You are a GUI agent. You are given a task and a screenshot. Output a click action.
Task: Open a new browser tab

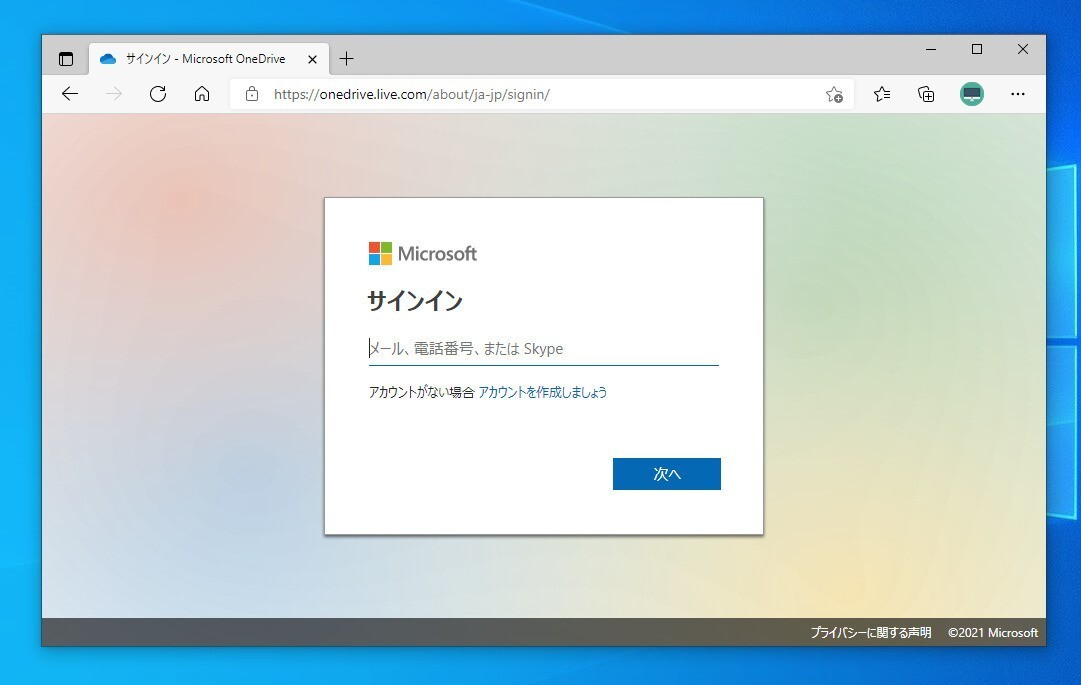[x=346, y=59]
